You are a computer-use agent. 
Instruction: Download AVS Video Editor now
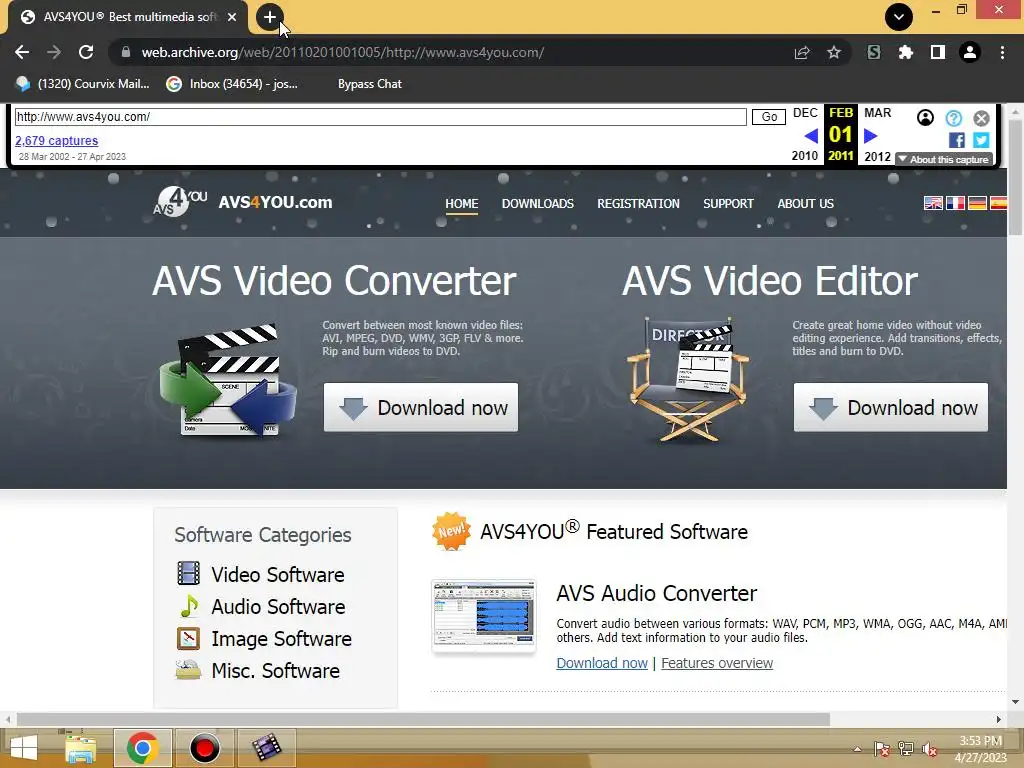tap(891, 408)
